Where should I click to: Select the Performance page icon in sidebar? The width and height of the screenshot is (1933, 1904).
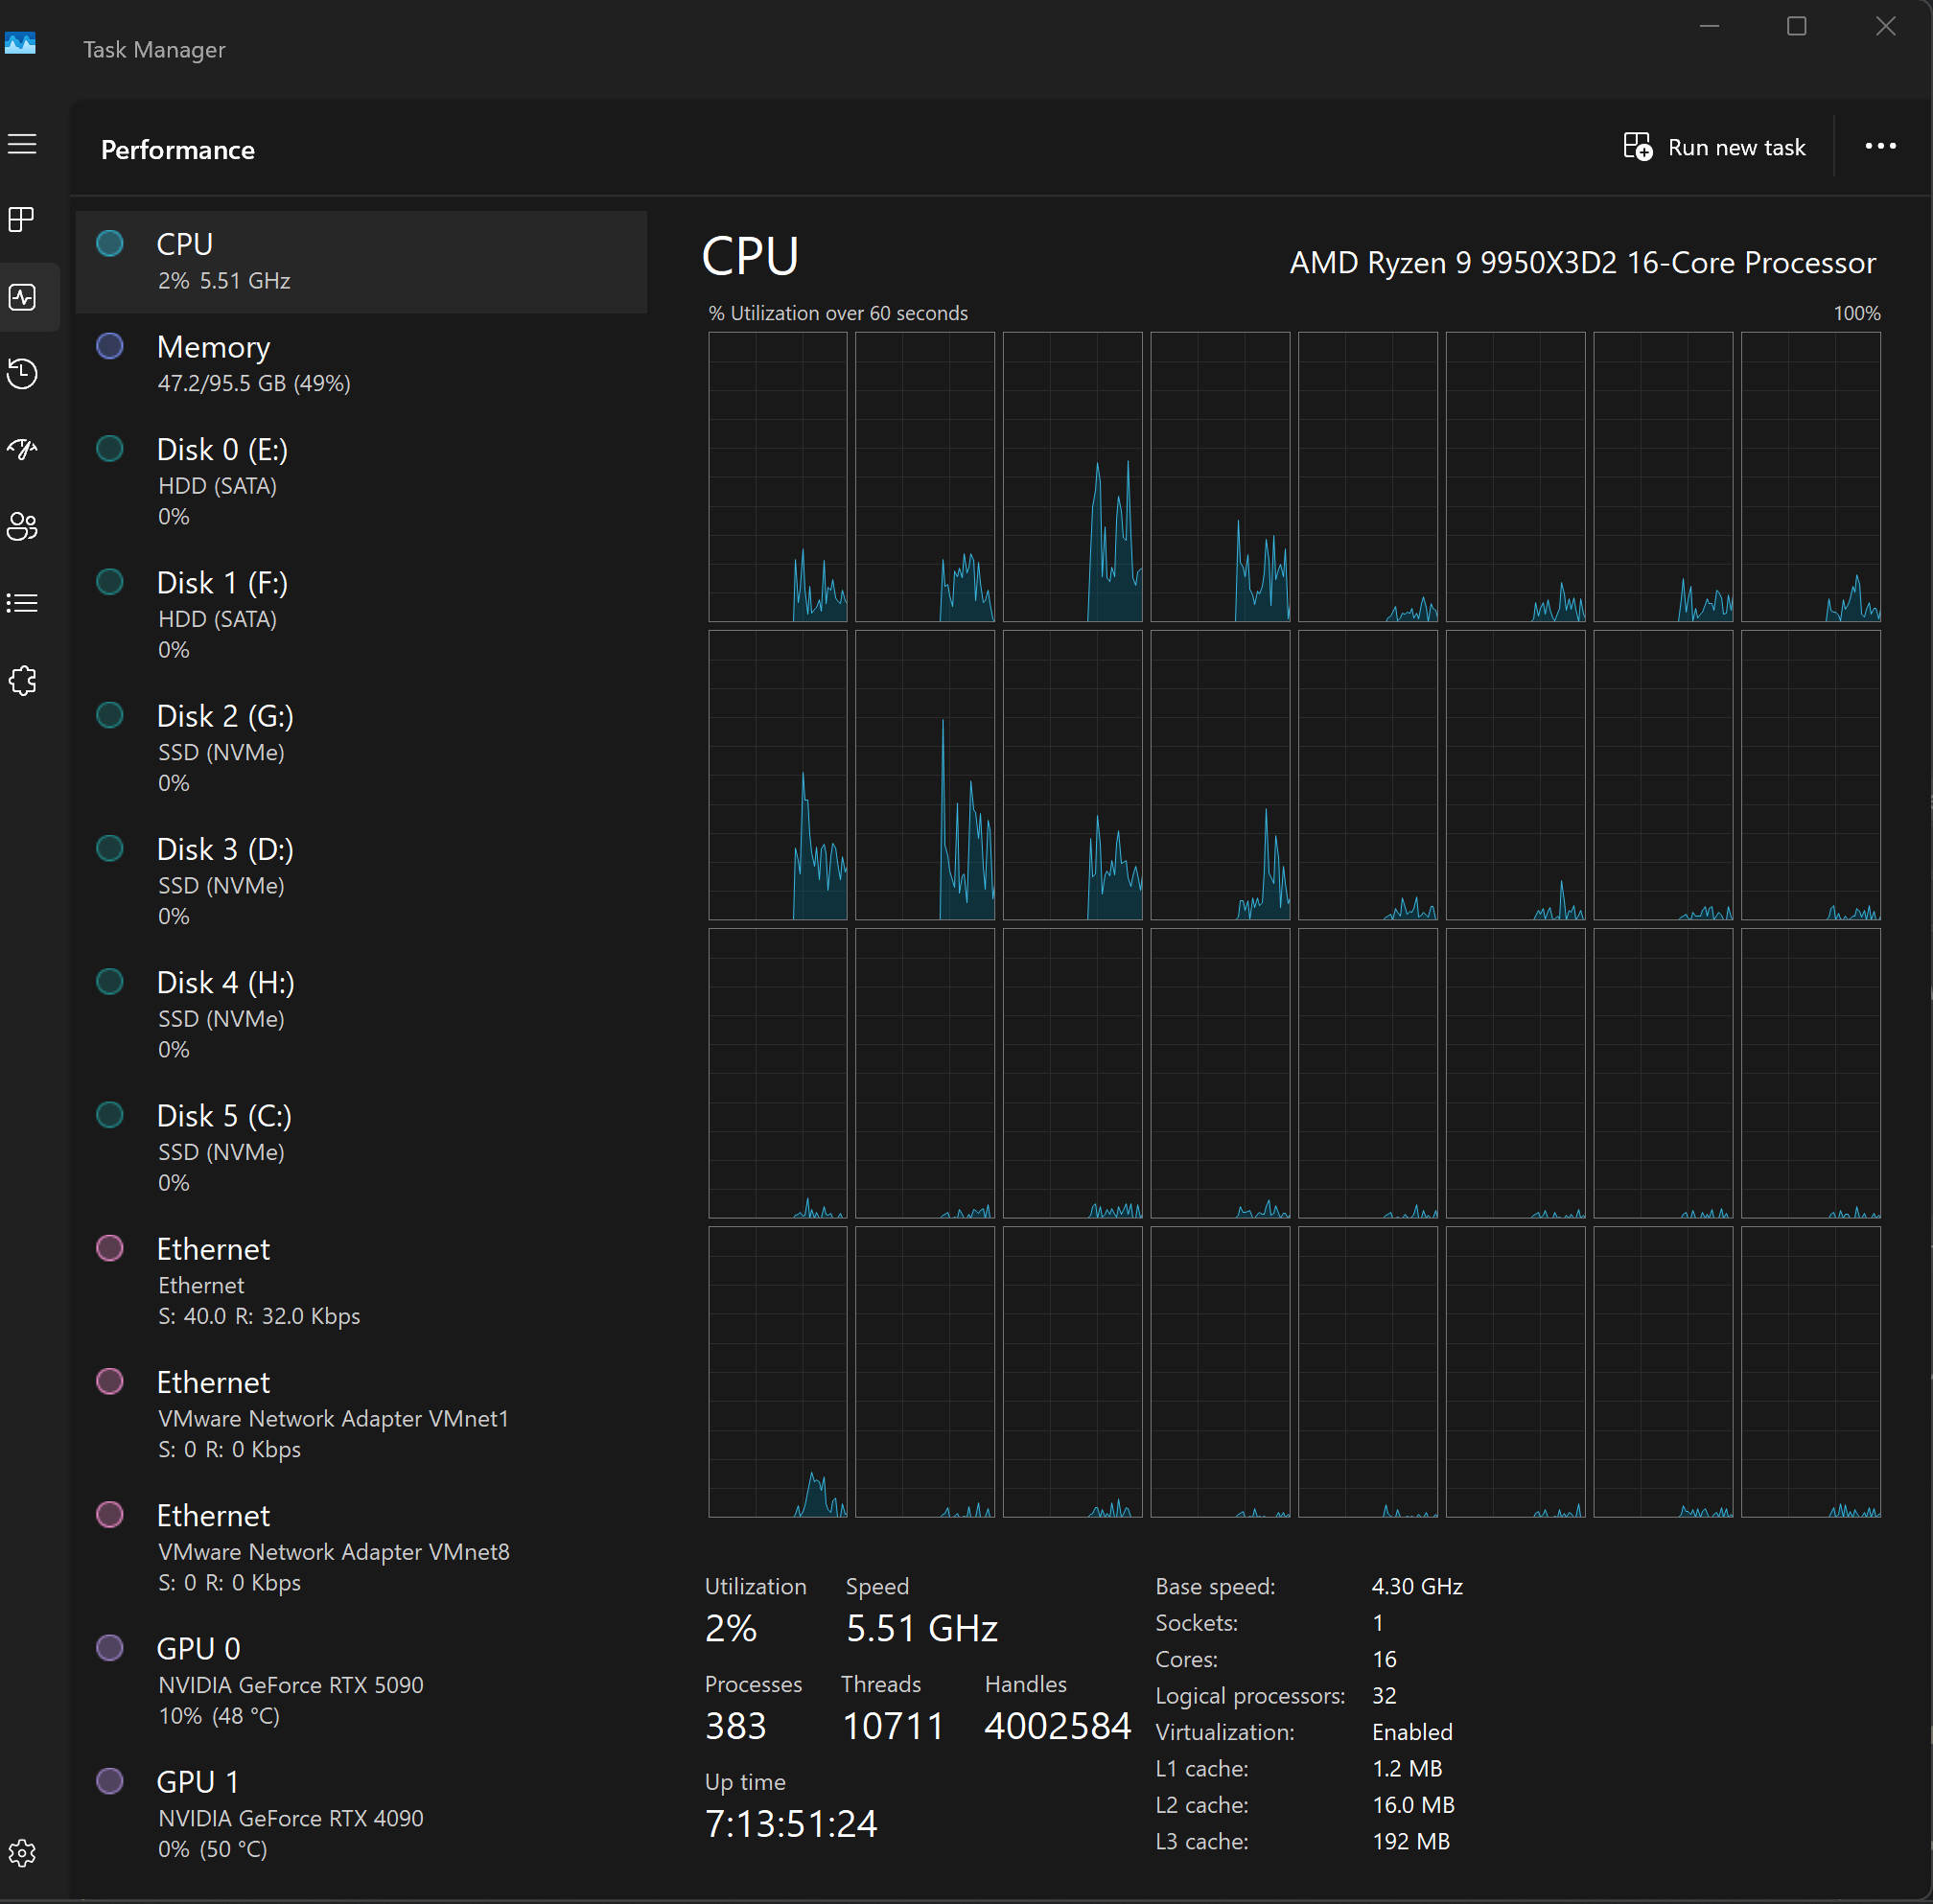coord(22,297)
